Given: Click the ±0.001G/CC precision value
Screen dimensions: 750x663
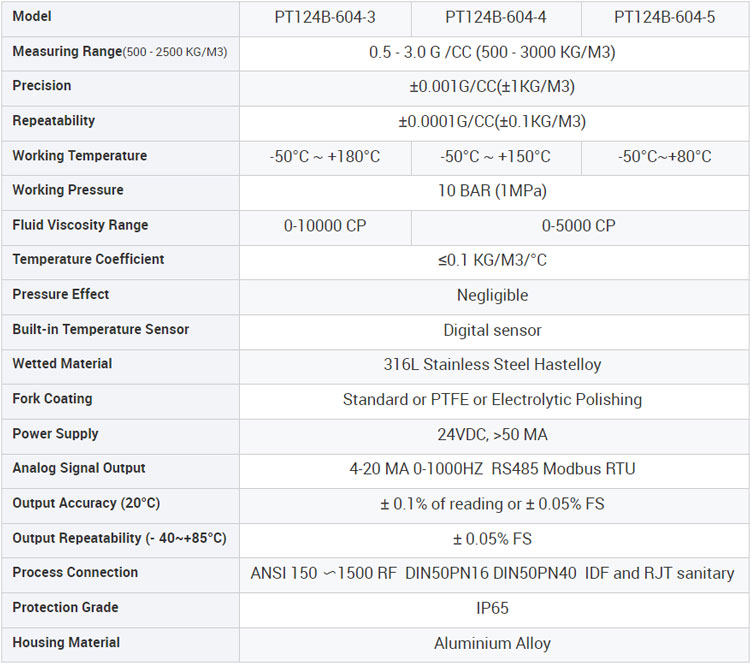Looking at the screenshot, I should (492, 87).
